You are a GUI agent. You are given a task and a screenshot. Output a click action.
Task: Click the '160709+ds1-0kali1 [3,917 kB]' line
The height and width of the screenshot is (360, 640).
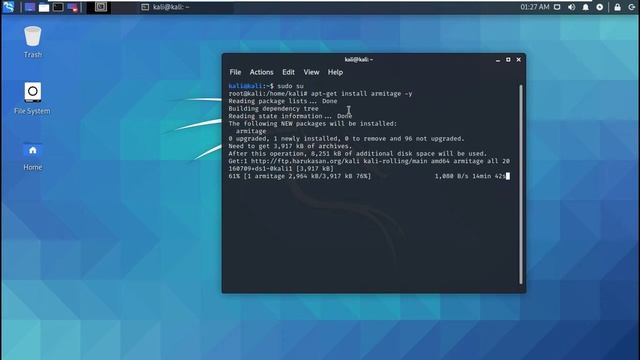(281, 169)
